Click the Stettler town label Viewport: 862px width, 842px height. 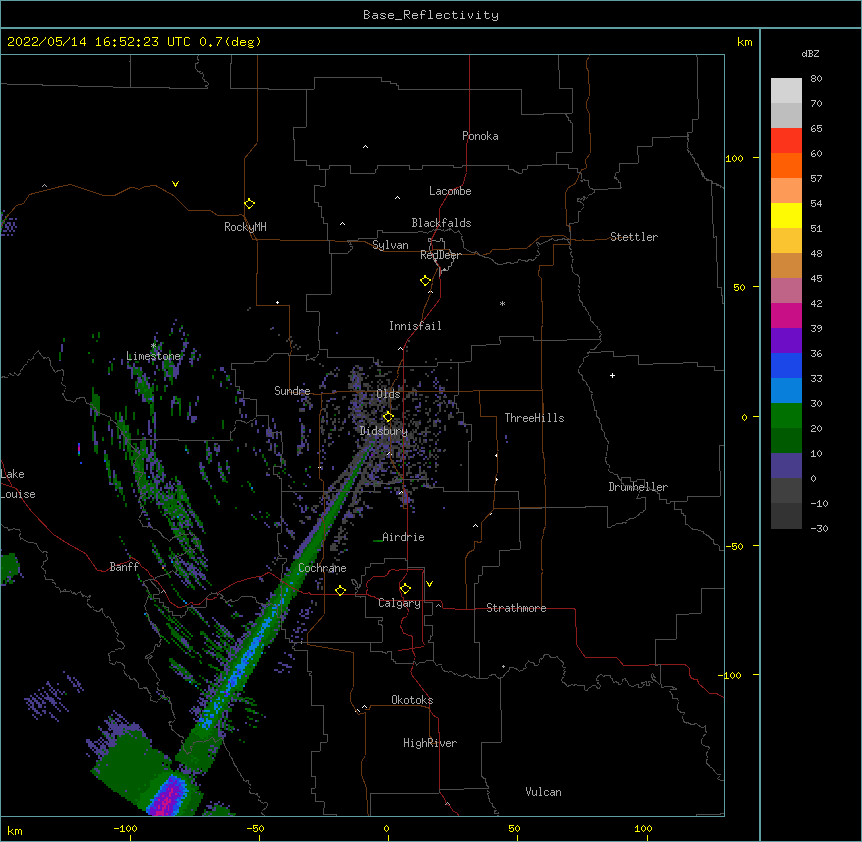(634, 237)
